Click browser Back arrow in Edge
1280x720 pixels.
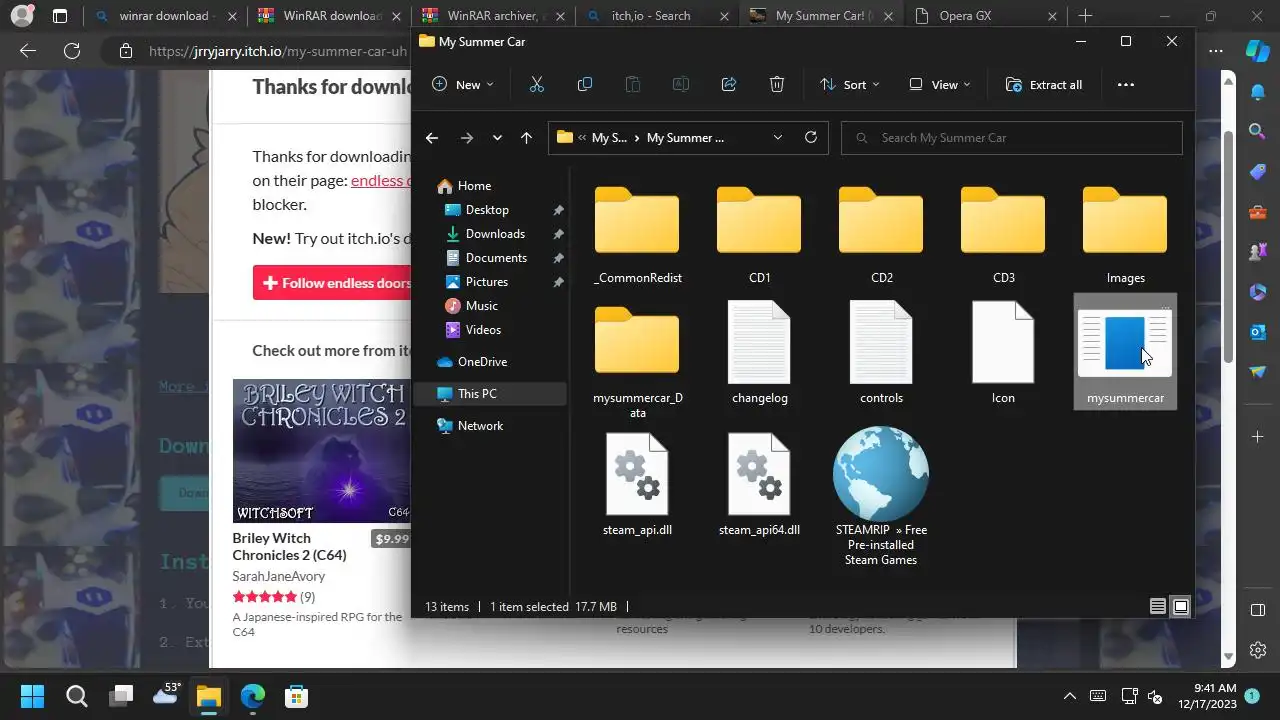point(28,51)
